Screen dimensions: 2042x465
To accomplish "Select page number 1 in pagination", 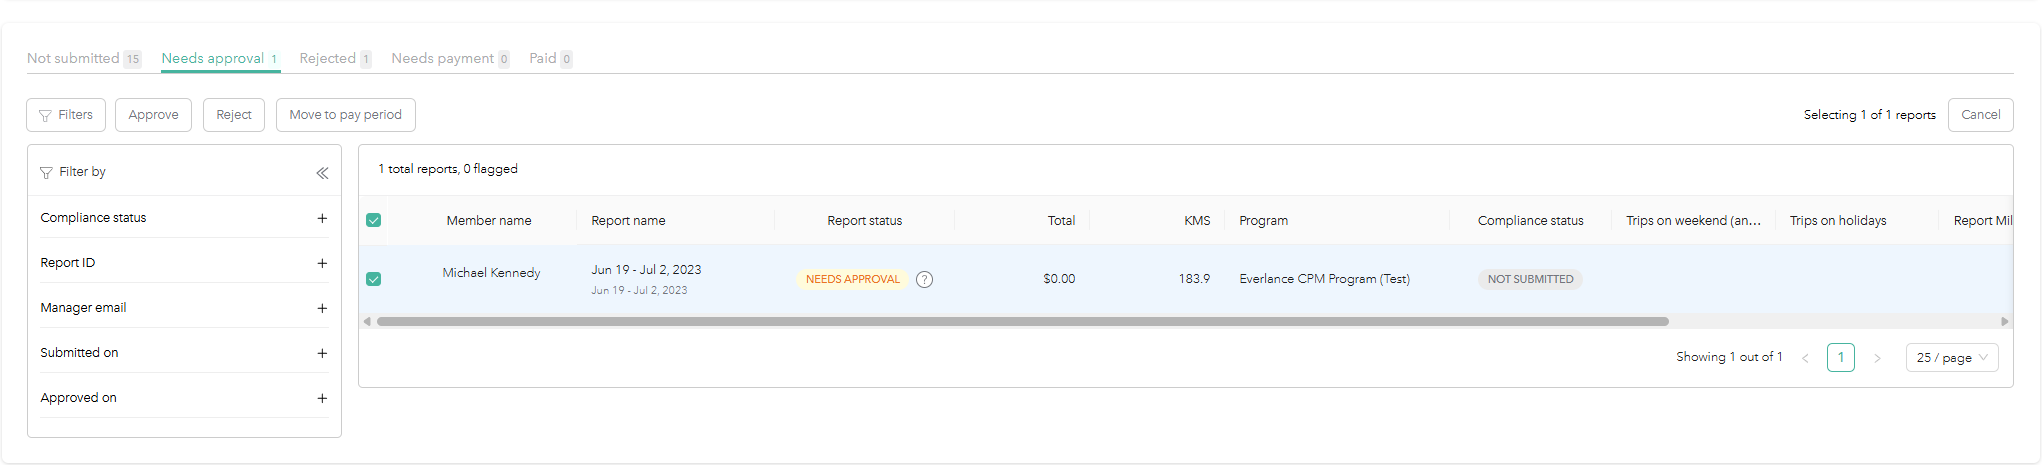I will tap(1840, 357).
